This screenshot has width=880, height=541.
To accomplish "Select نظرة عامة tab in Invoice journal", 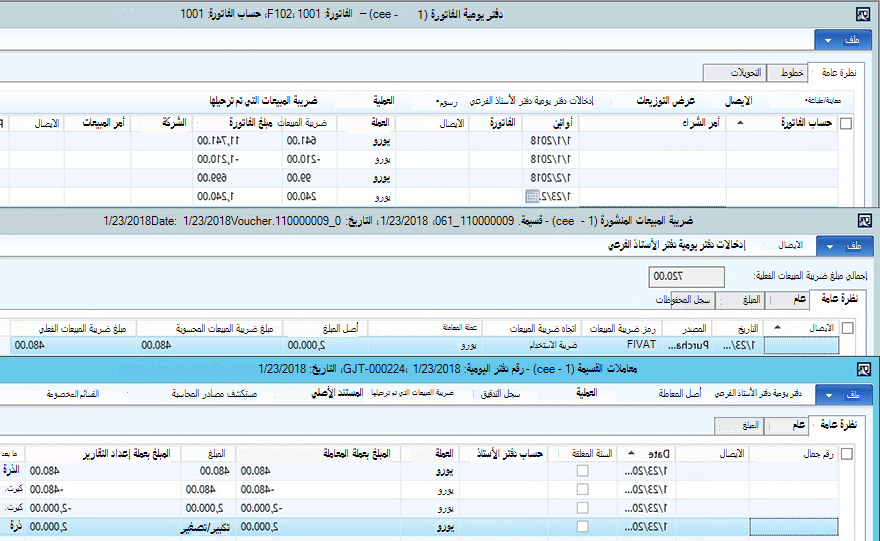I will (838, 72).
